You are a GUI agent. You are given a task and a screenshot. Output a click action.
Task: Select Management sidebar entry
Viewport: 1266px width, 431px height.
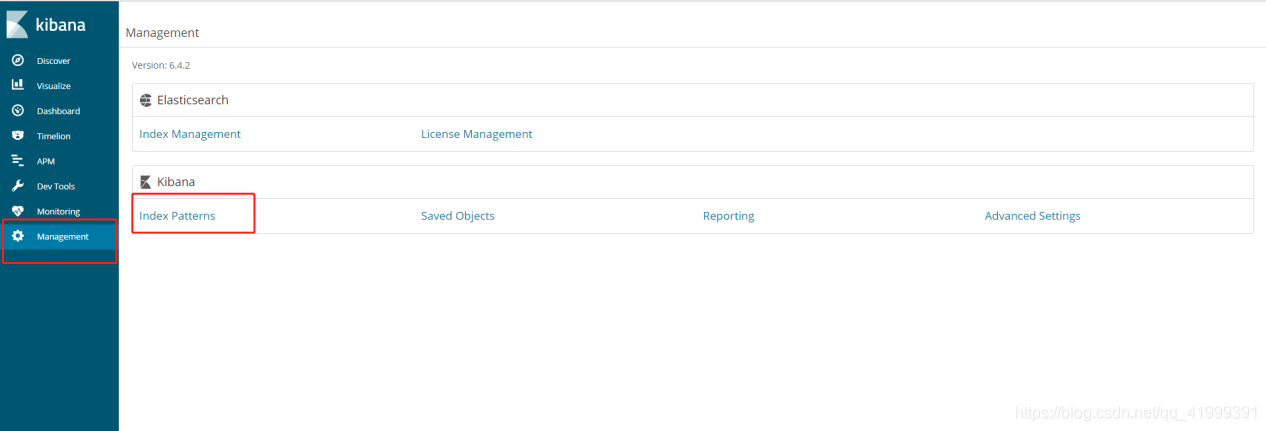[59, 236]
